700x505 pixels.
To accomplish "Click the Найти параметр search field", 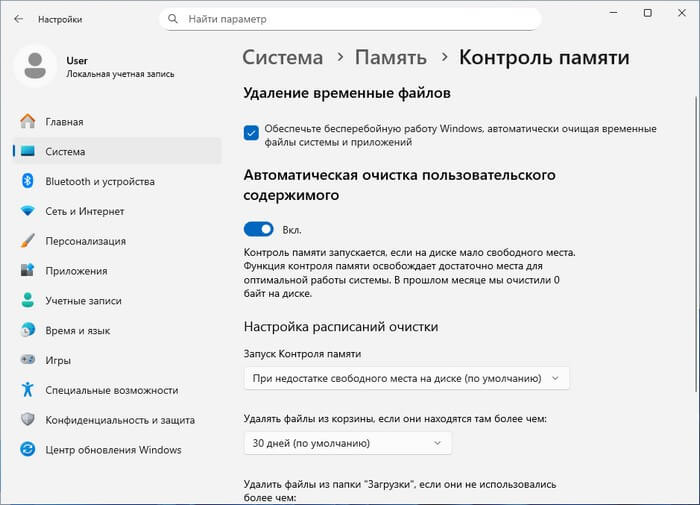I will coord(350,19).
